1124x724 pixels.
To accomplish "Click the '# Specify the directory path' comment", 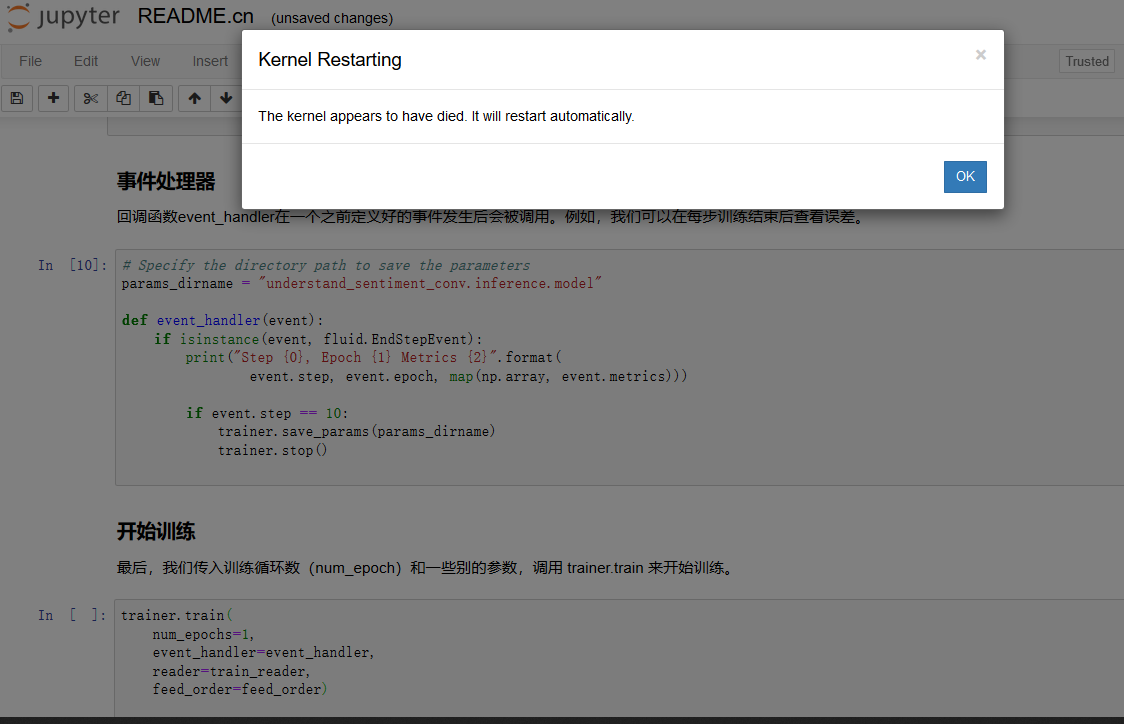I will click(326, 265).
